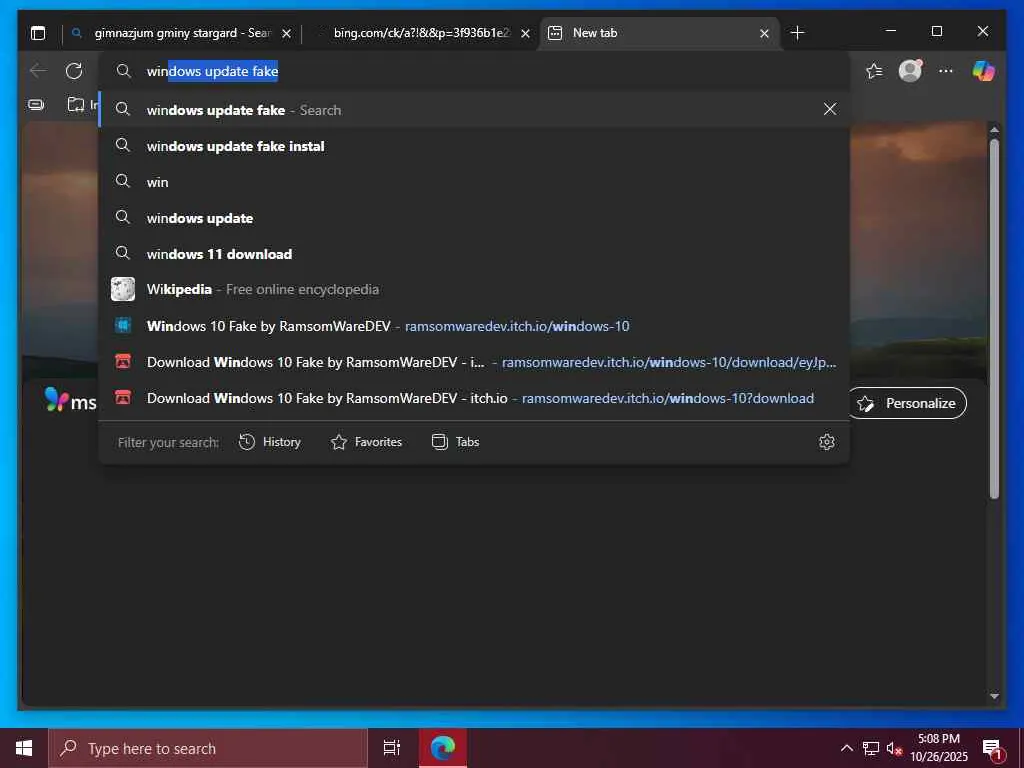Image resolution: width=1024 pixels, height=768 pixels.
Task: Click the taskbar 'Type here to search' box
Action: pos(208,748)
